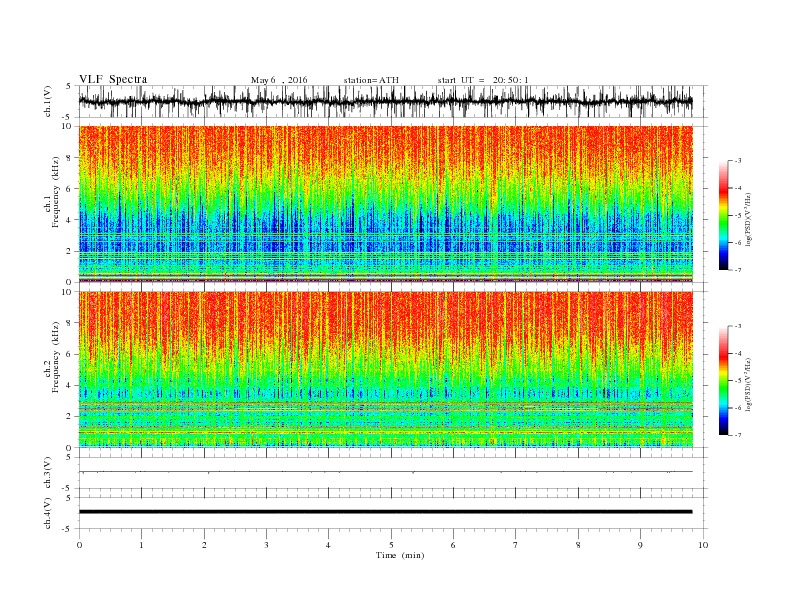Click the time axis tick label '7'

point(515,545)
